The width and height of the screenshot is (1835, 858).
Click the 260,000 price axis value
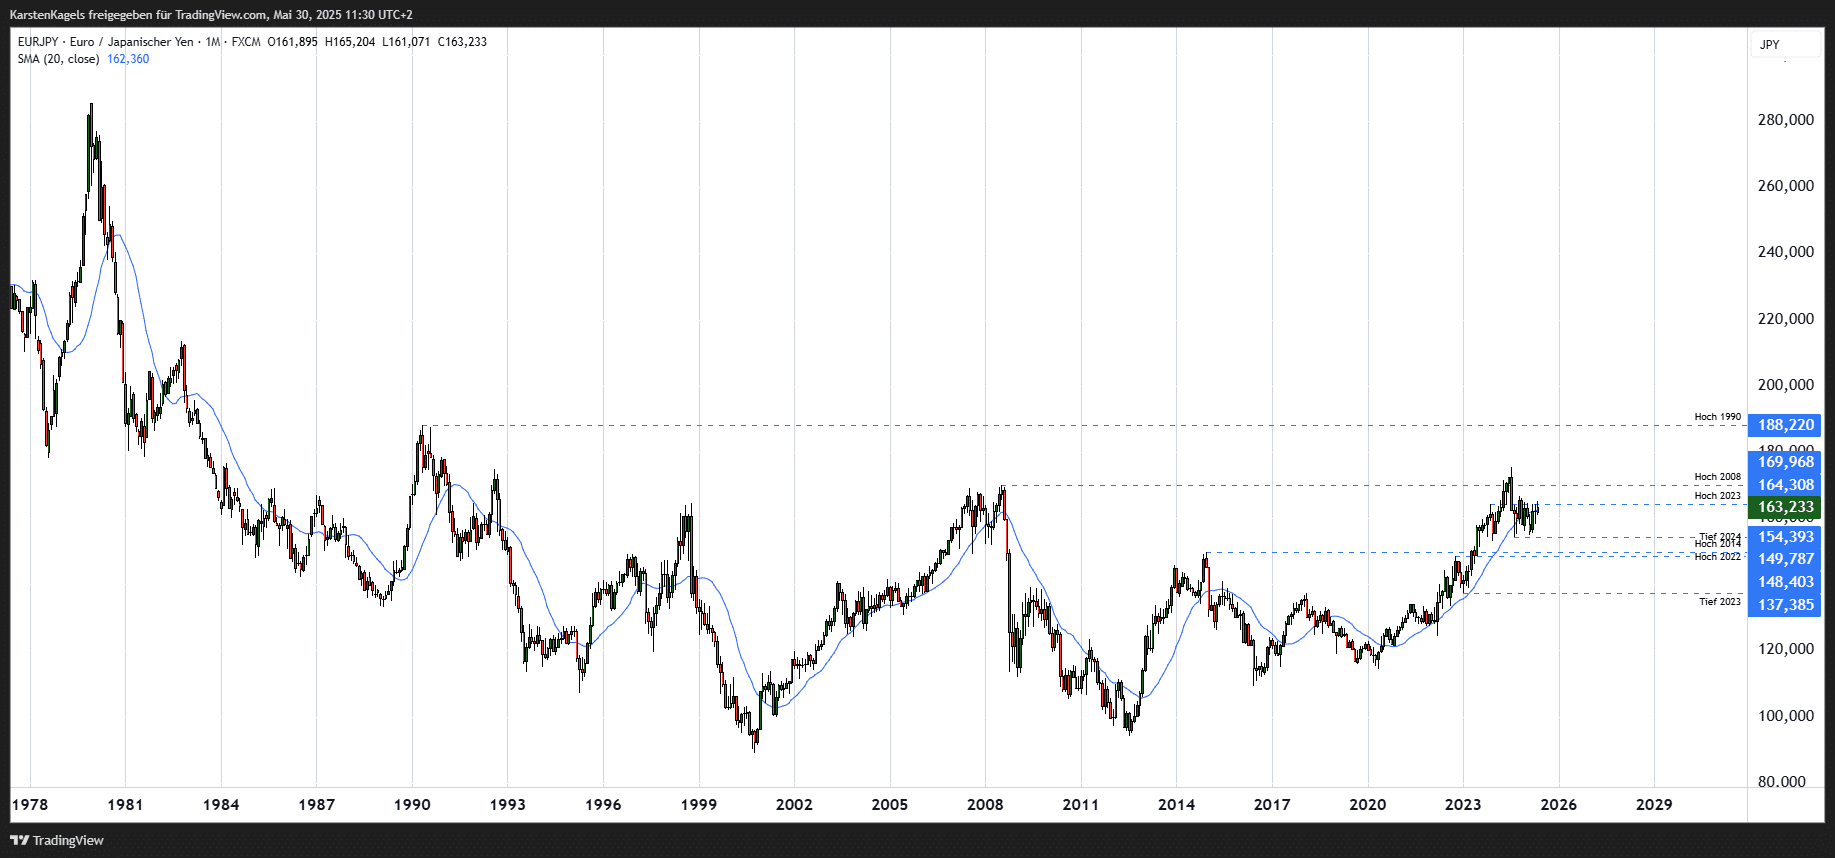tap(1785, 186)
